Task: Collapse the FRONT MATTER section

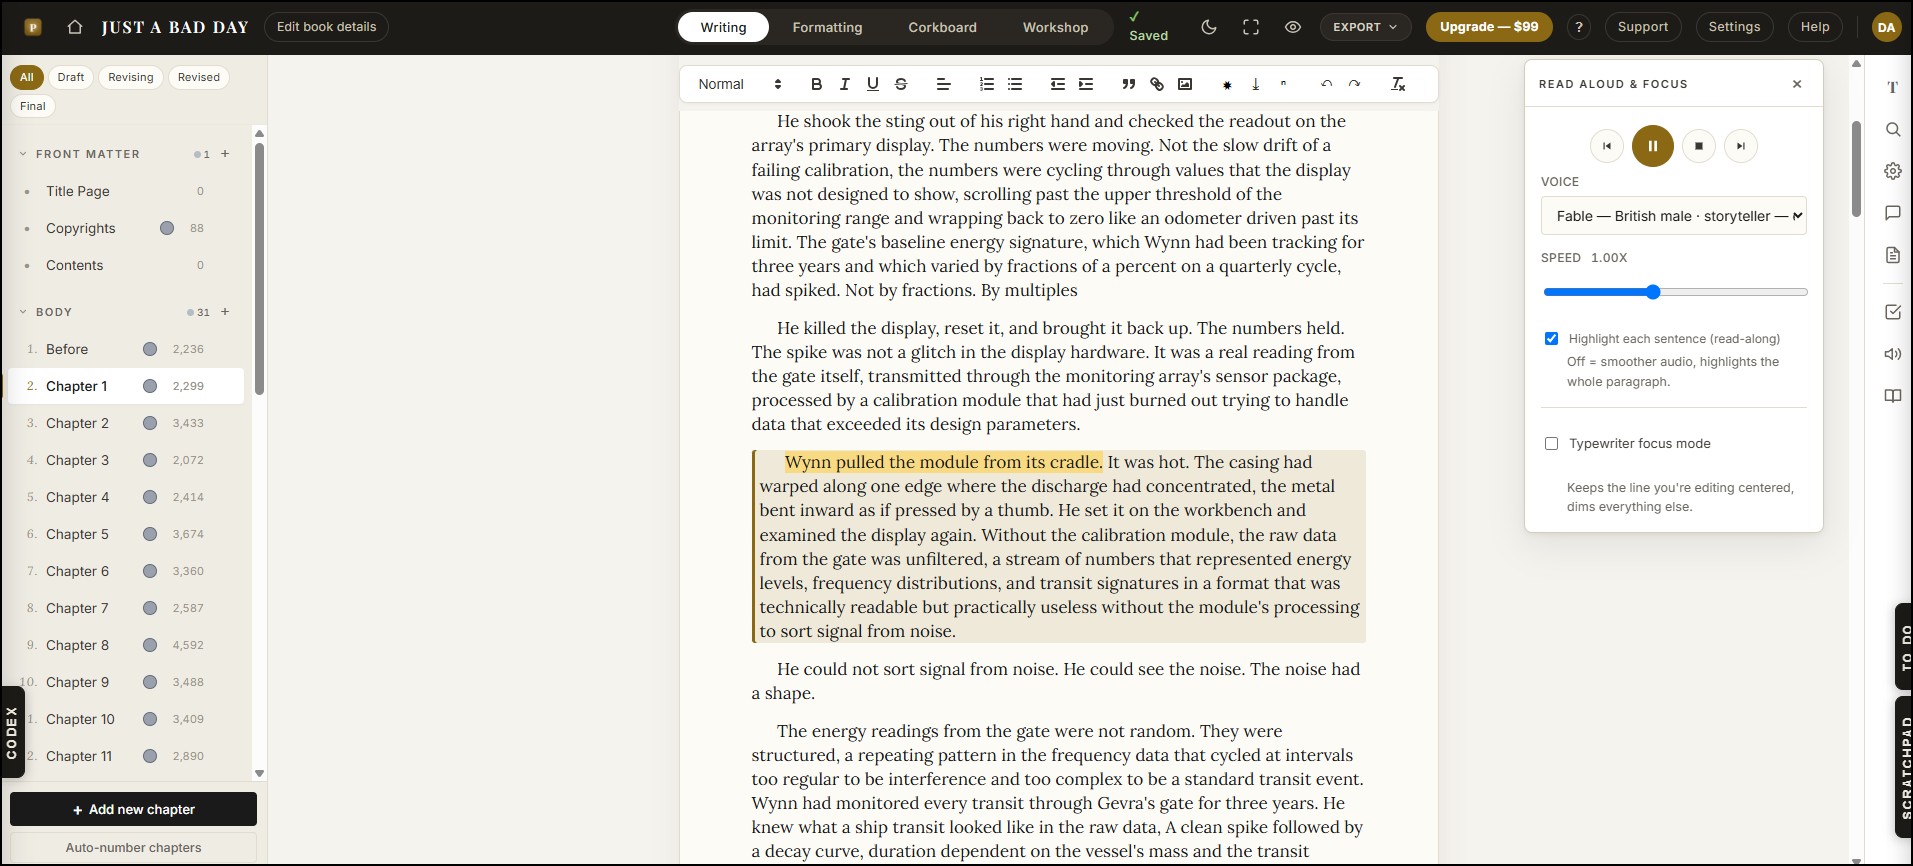Action: coord(23,154)
